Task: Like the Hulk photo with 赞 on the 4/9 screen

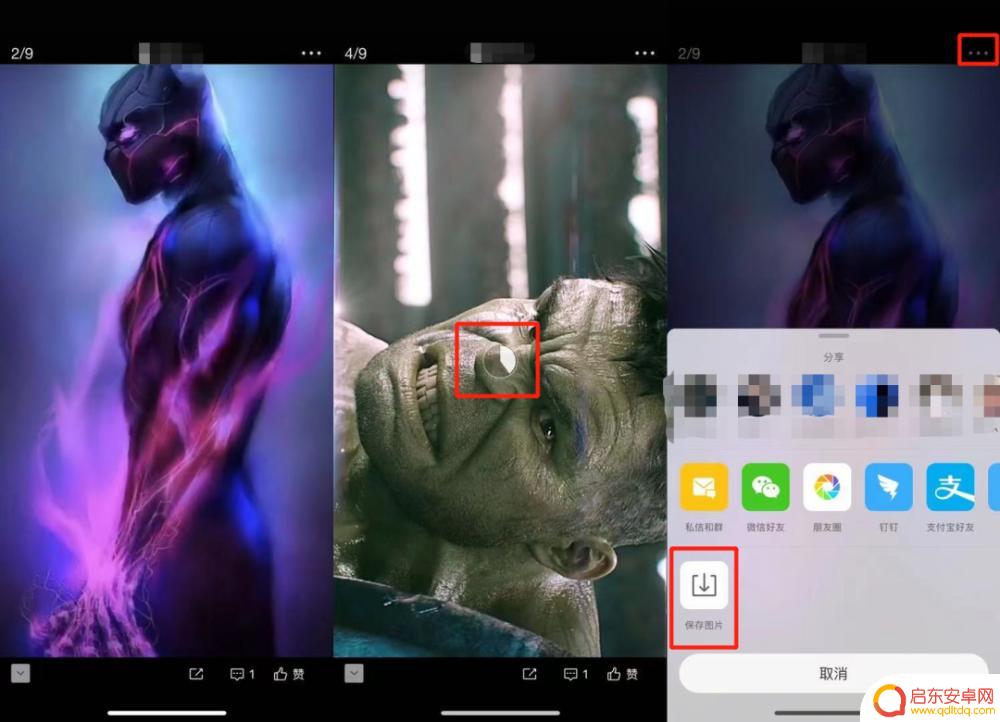Action: (x=622, y=674)
